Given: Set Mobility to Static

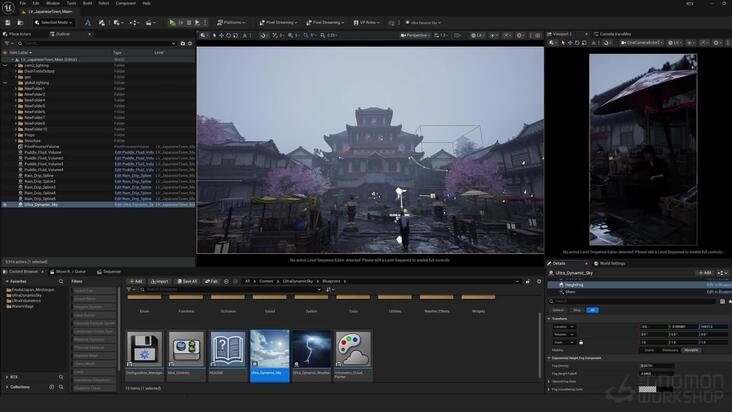Looking at the screenshot, I should point(649,350).
